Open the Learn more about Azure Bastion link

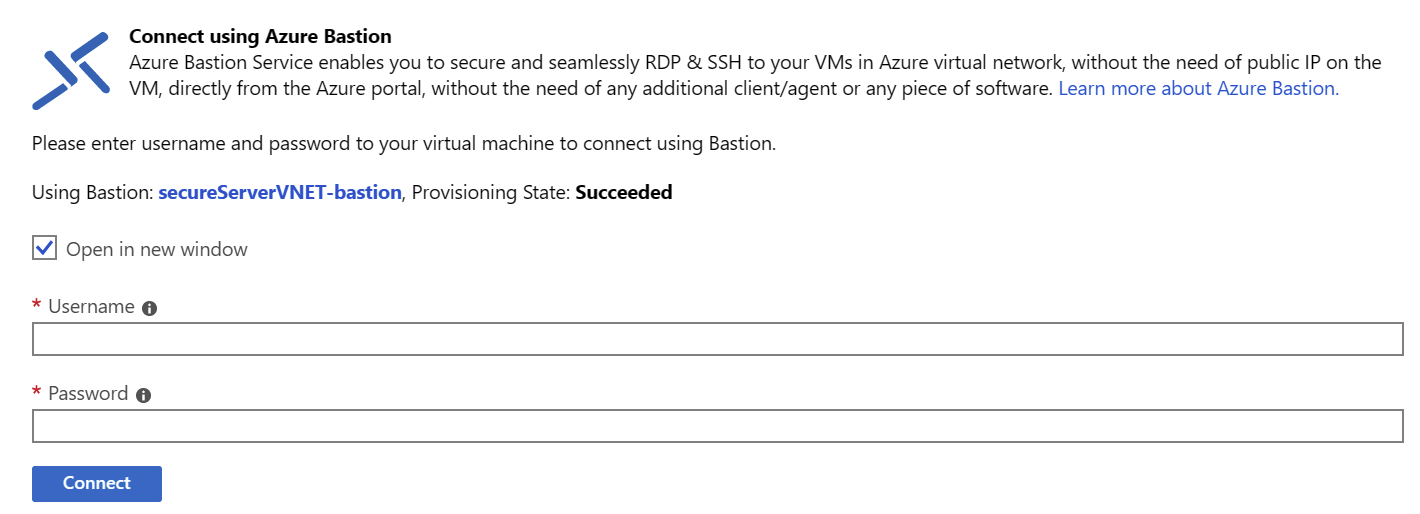(1198, 88)
